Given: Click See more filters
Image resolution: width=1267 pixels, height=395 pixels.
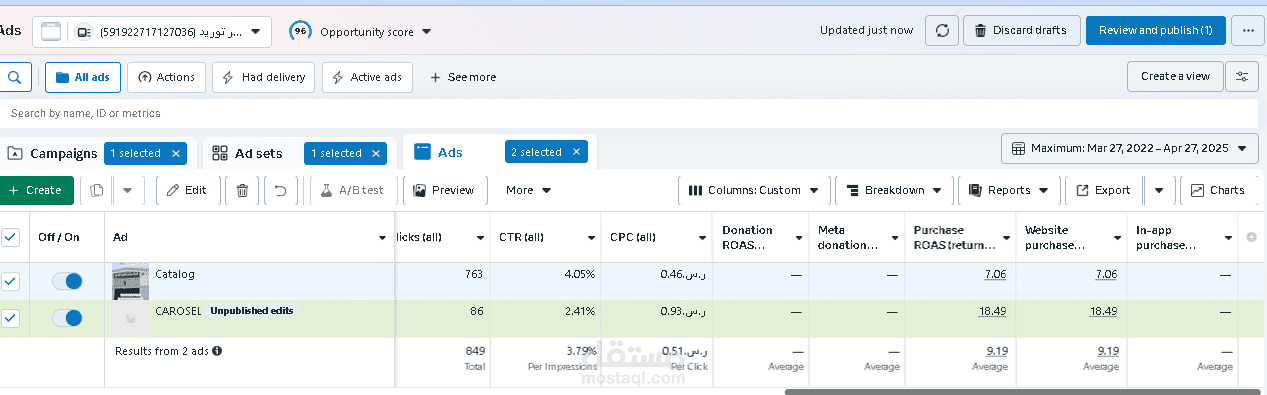Looking at the screenshot, I should pyautogui.click(x=462, y=77).
